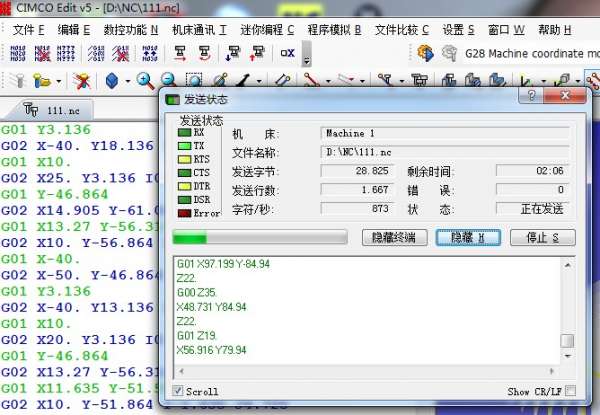Open the G28 Machine coordinate macro combo box
Image resolution: width=600 pixels, height=415 pixels.
pyautogui.click(x=531, y=54)
